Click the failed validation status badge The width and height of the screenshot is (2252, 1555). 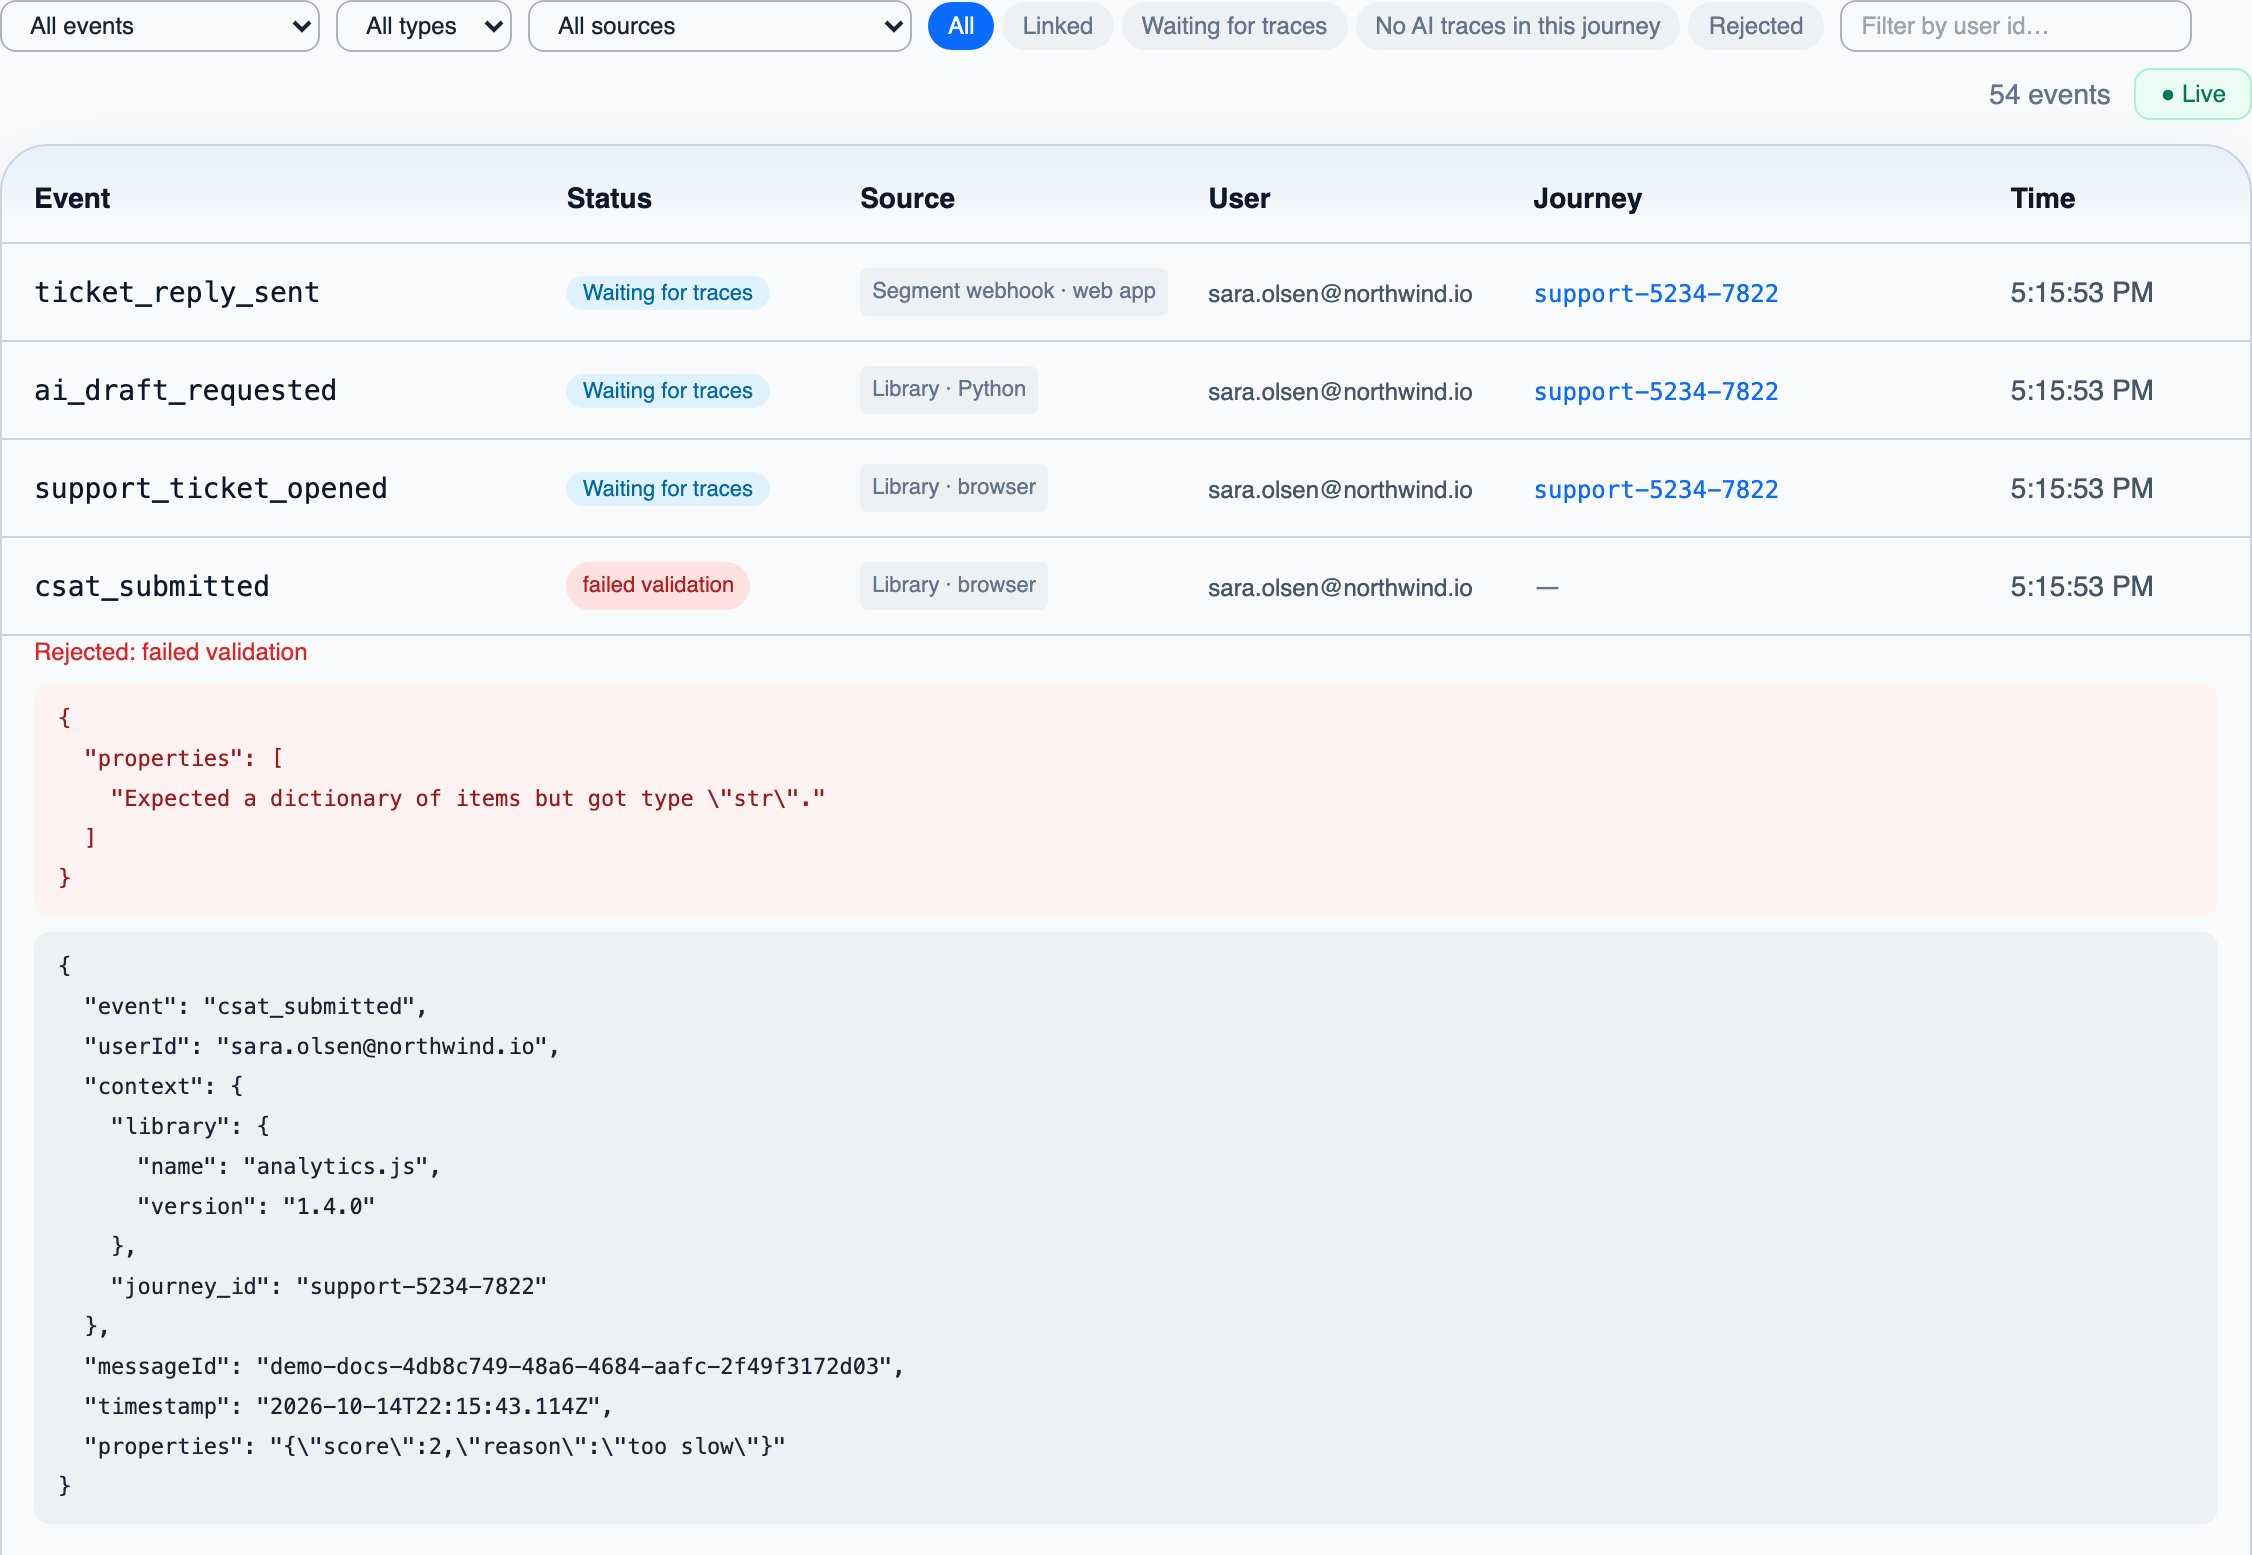click(658, 585)
